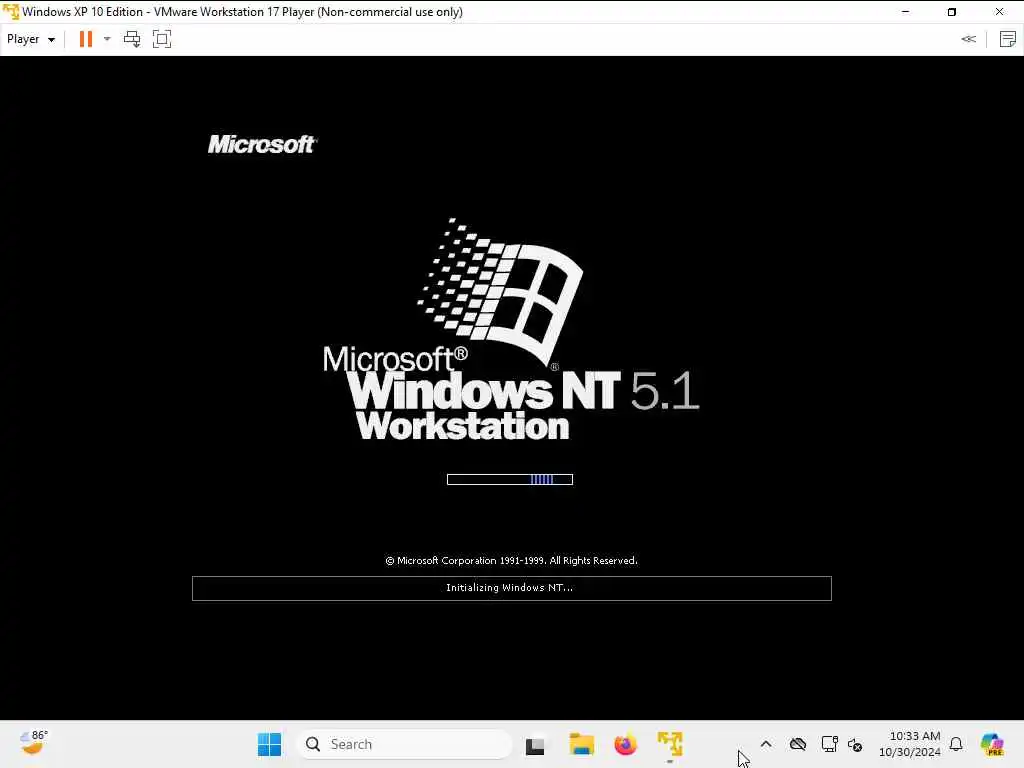The image size is (1024, 768).
Task: Click the Microsoft Corporation copyright text
Action: point(511,560)
